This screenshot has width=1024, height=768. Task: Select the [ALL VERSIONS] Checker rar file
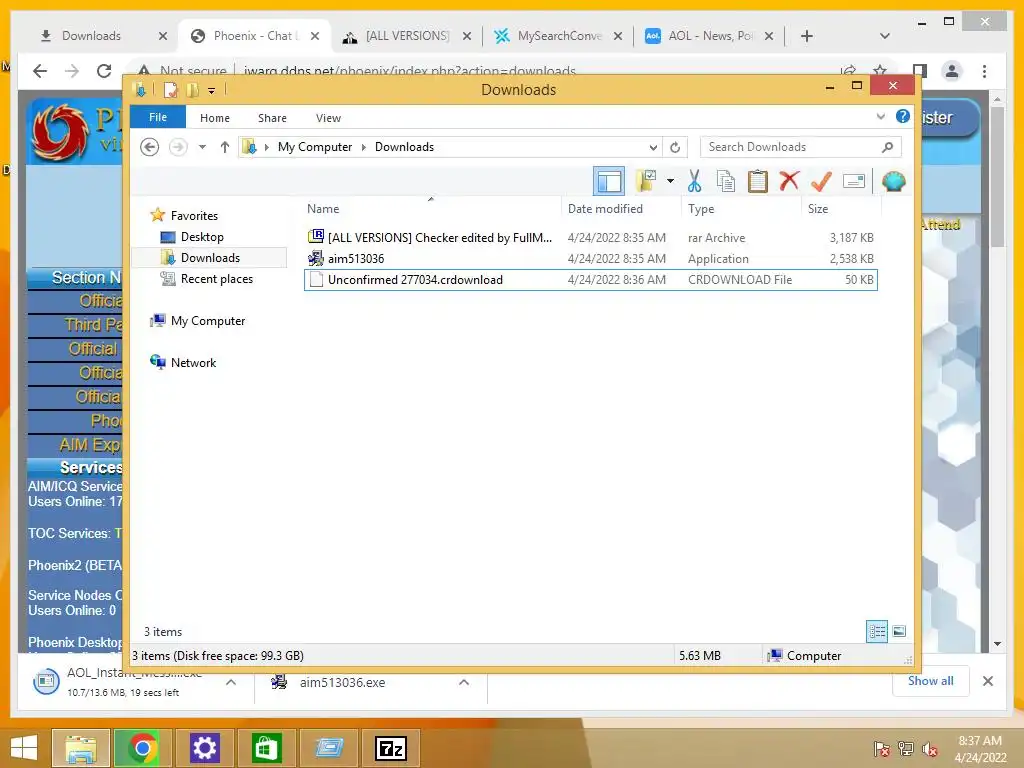[590, 238]
